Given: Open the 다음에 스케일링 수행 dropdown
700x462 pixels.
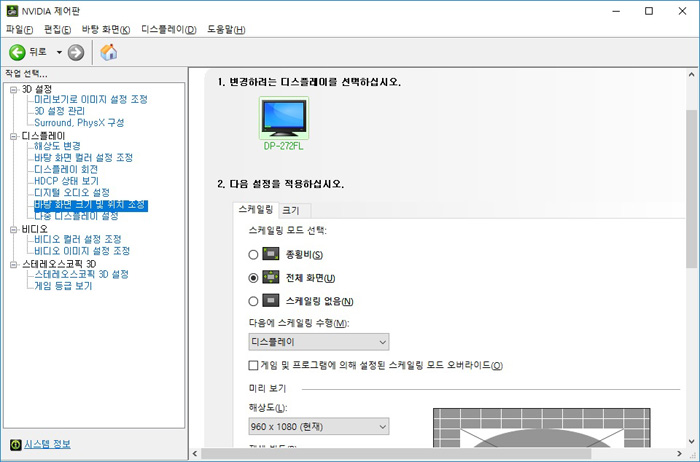Looking at the screenshot, I should pyautogui.click(x=318, y=342).
